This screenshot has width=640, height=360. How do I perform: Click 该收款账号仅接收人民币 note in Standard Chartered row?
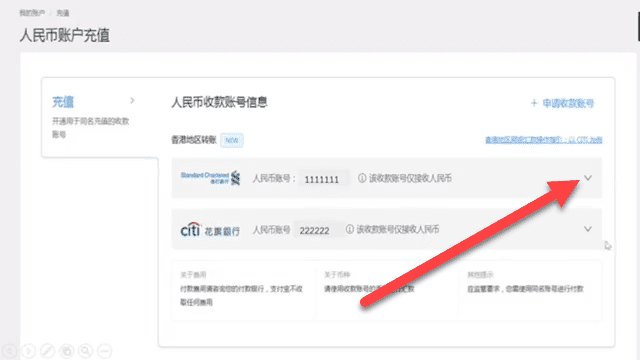coord(410,178)
